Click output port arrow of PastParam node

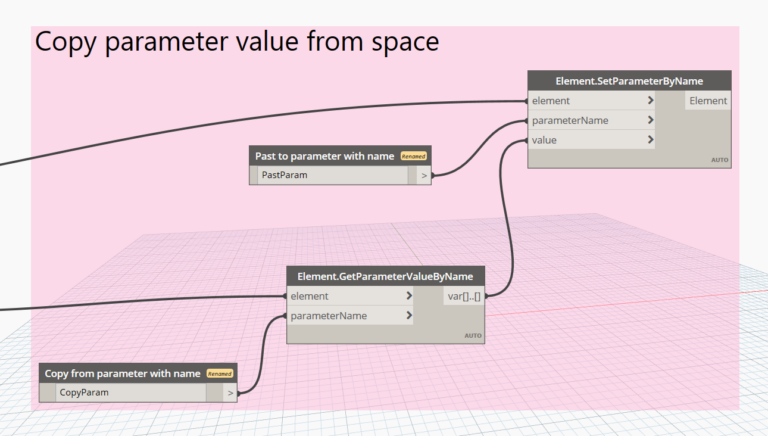(x=424, y=175)
